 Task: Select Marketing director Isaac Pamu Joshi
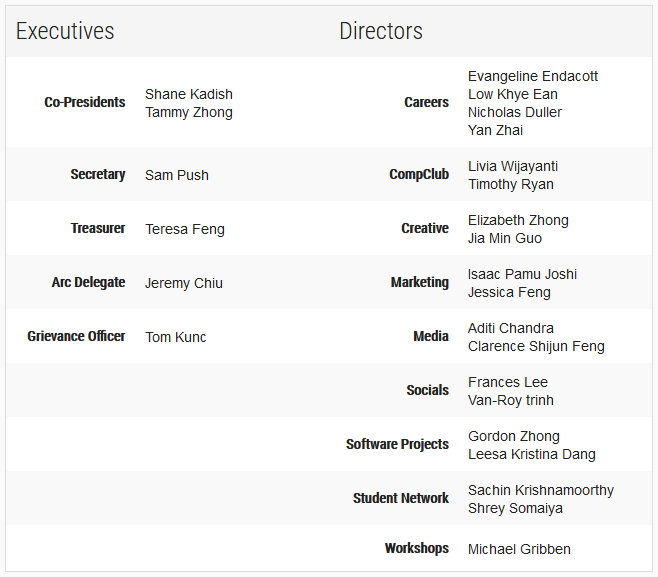(x=522, y=274)
